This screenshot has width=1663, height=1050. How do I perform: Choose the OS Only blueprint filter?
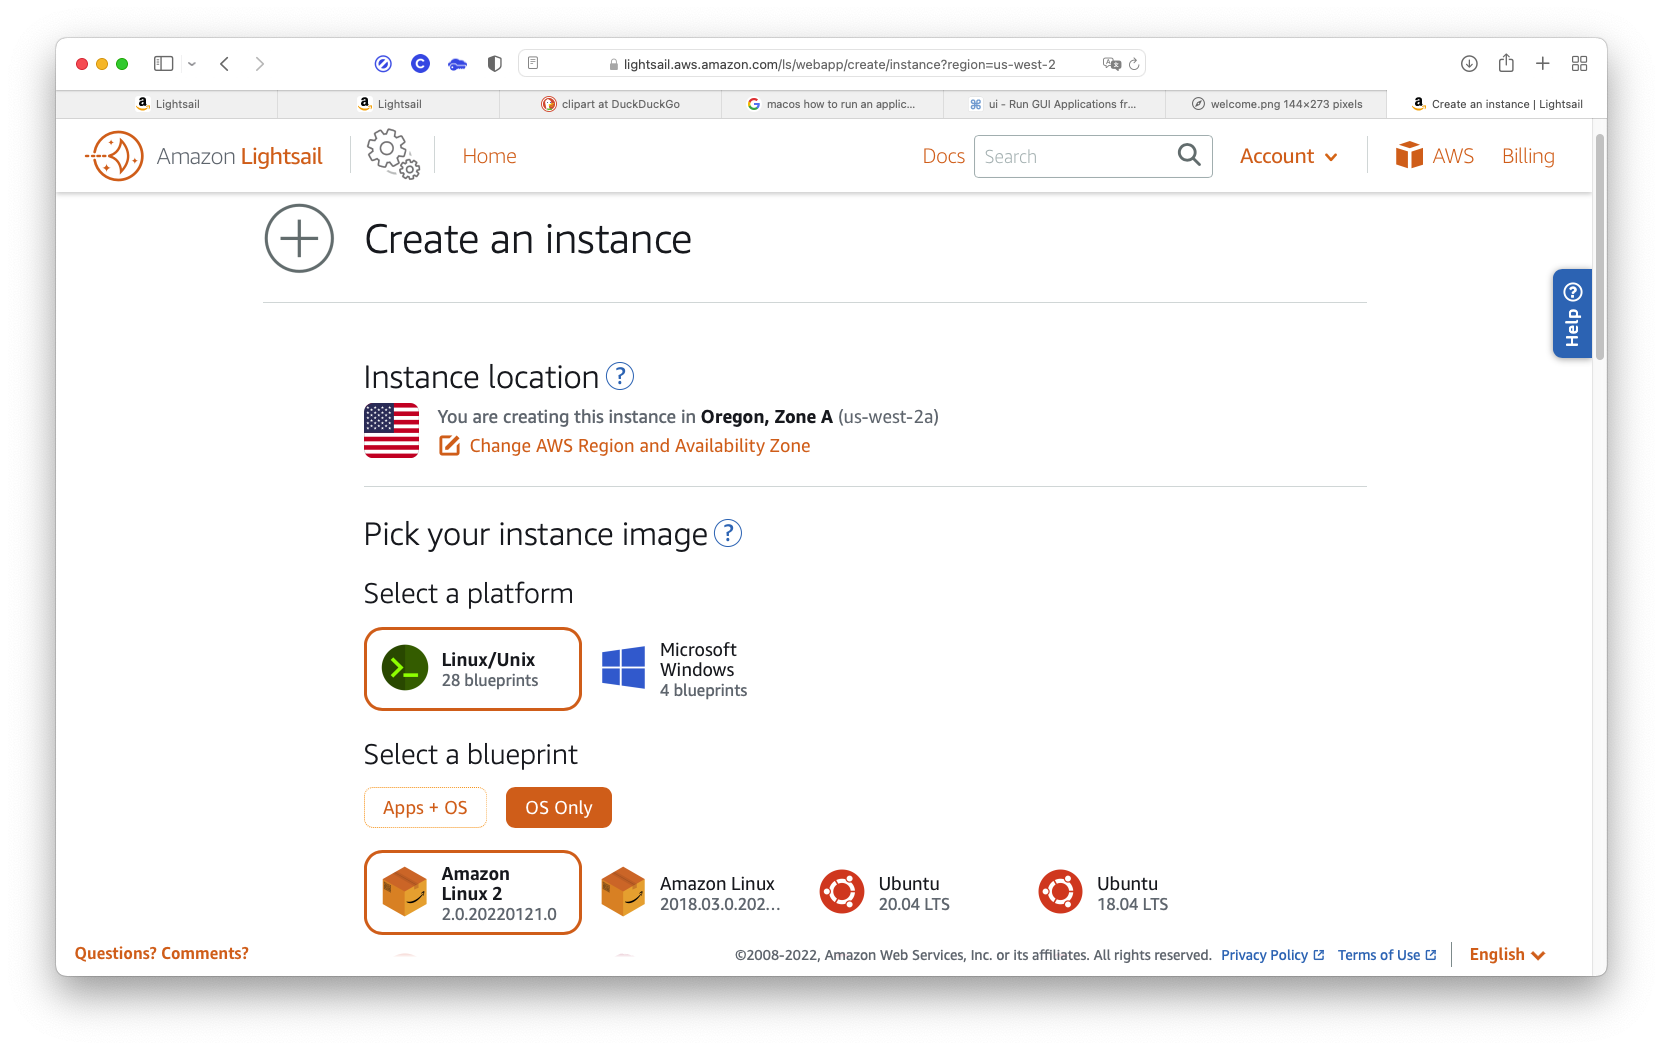(x=559, y=808)
